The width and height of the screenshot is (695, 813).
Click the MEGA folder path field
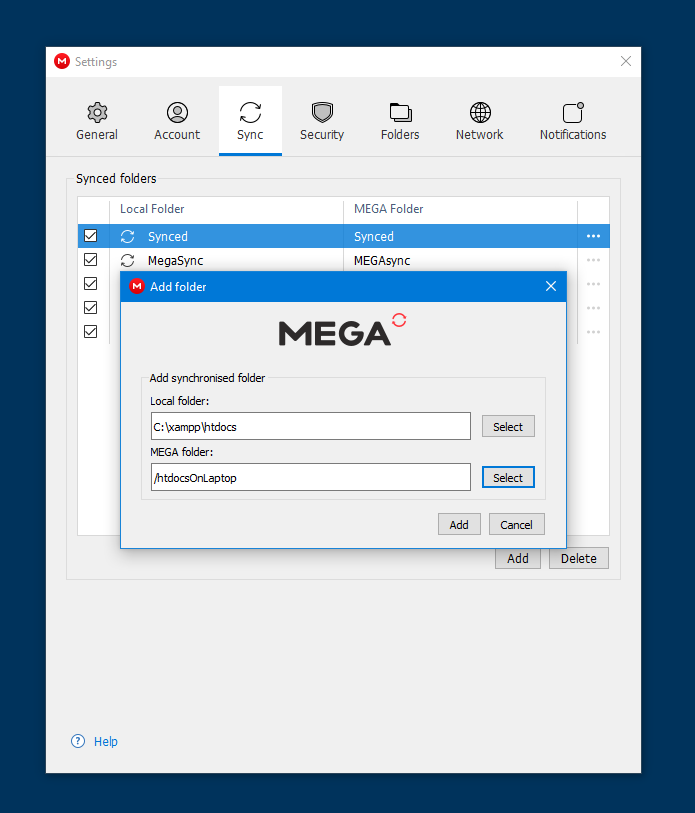click(x=310, y=478)
